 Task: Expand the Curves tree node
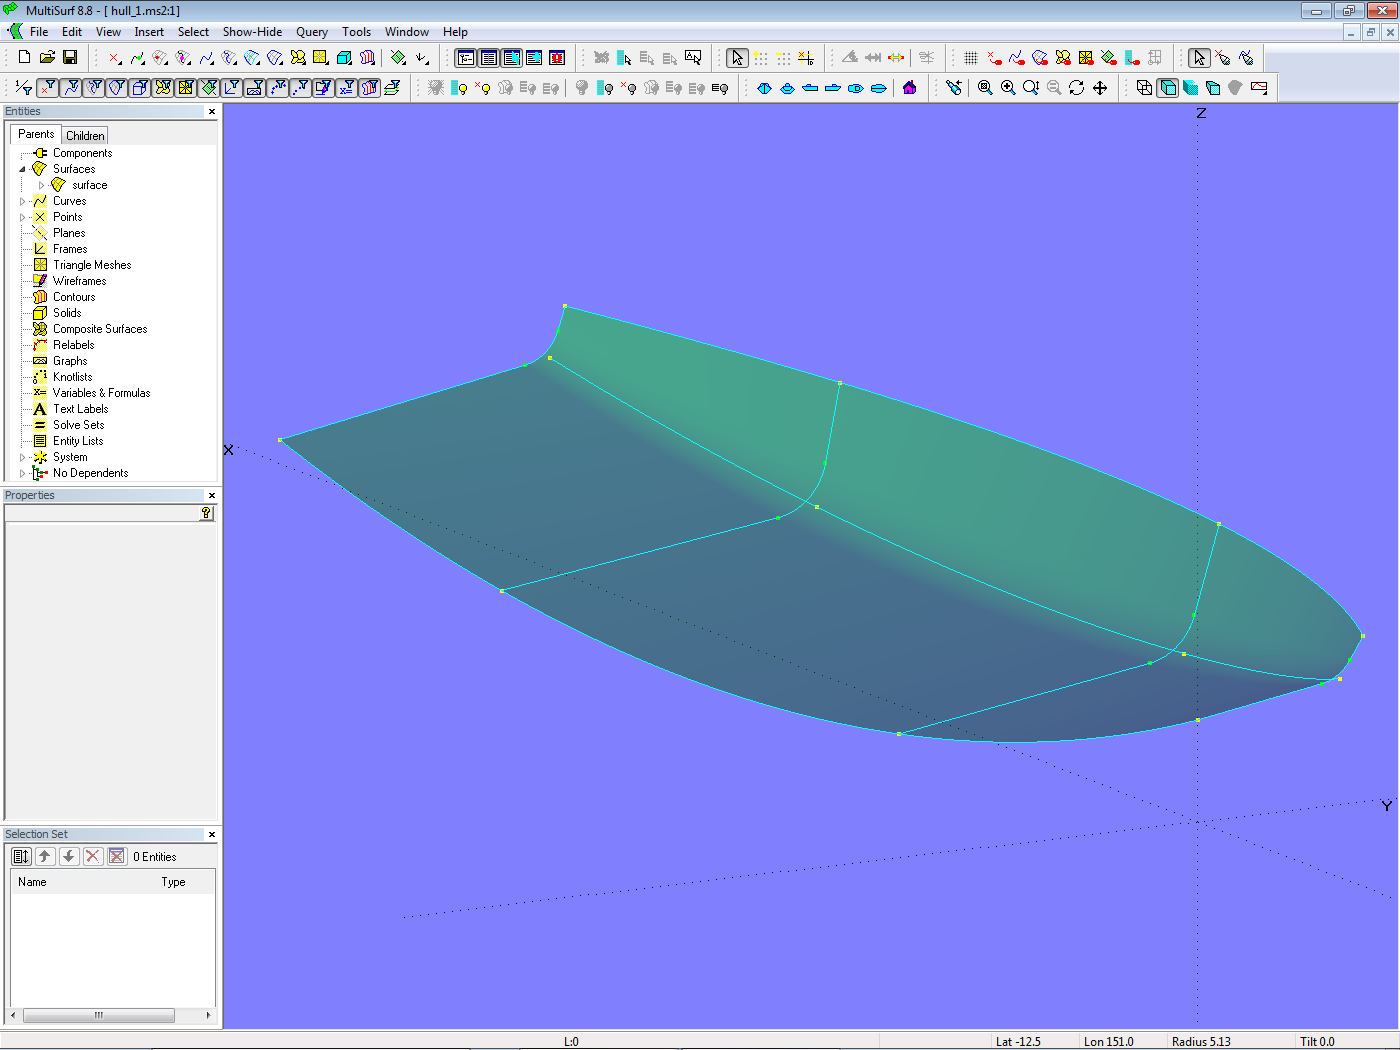[x=23, y=201]
